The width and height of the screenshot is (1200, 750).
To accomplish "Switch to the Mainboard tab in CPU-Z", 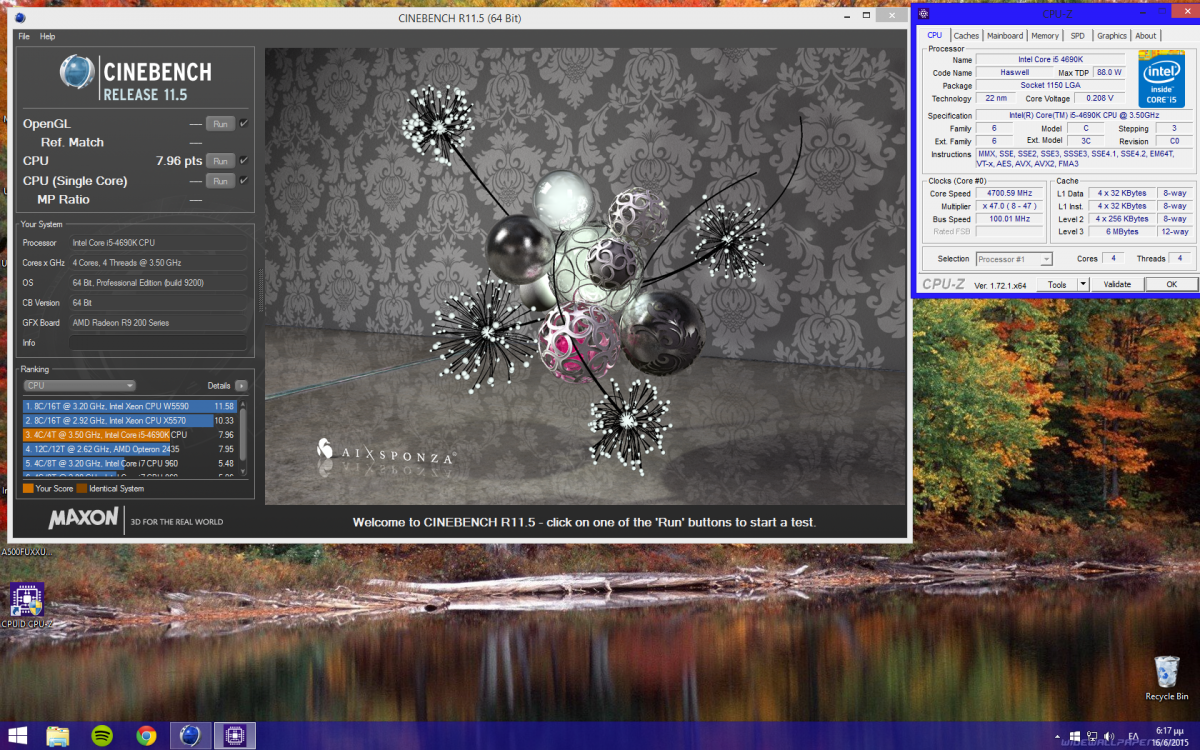I will pyautogui.click(x=1004, y=35).
